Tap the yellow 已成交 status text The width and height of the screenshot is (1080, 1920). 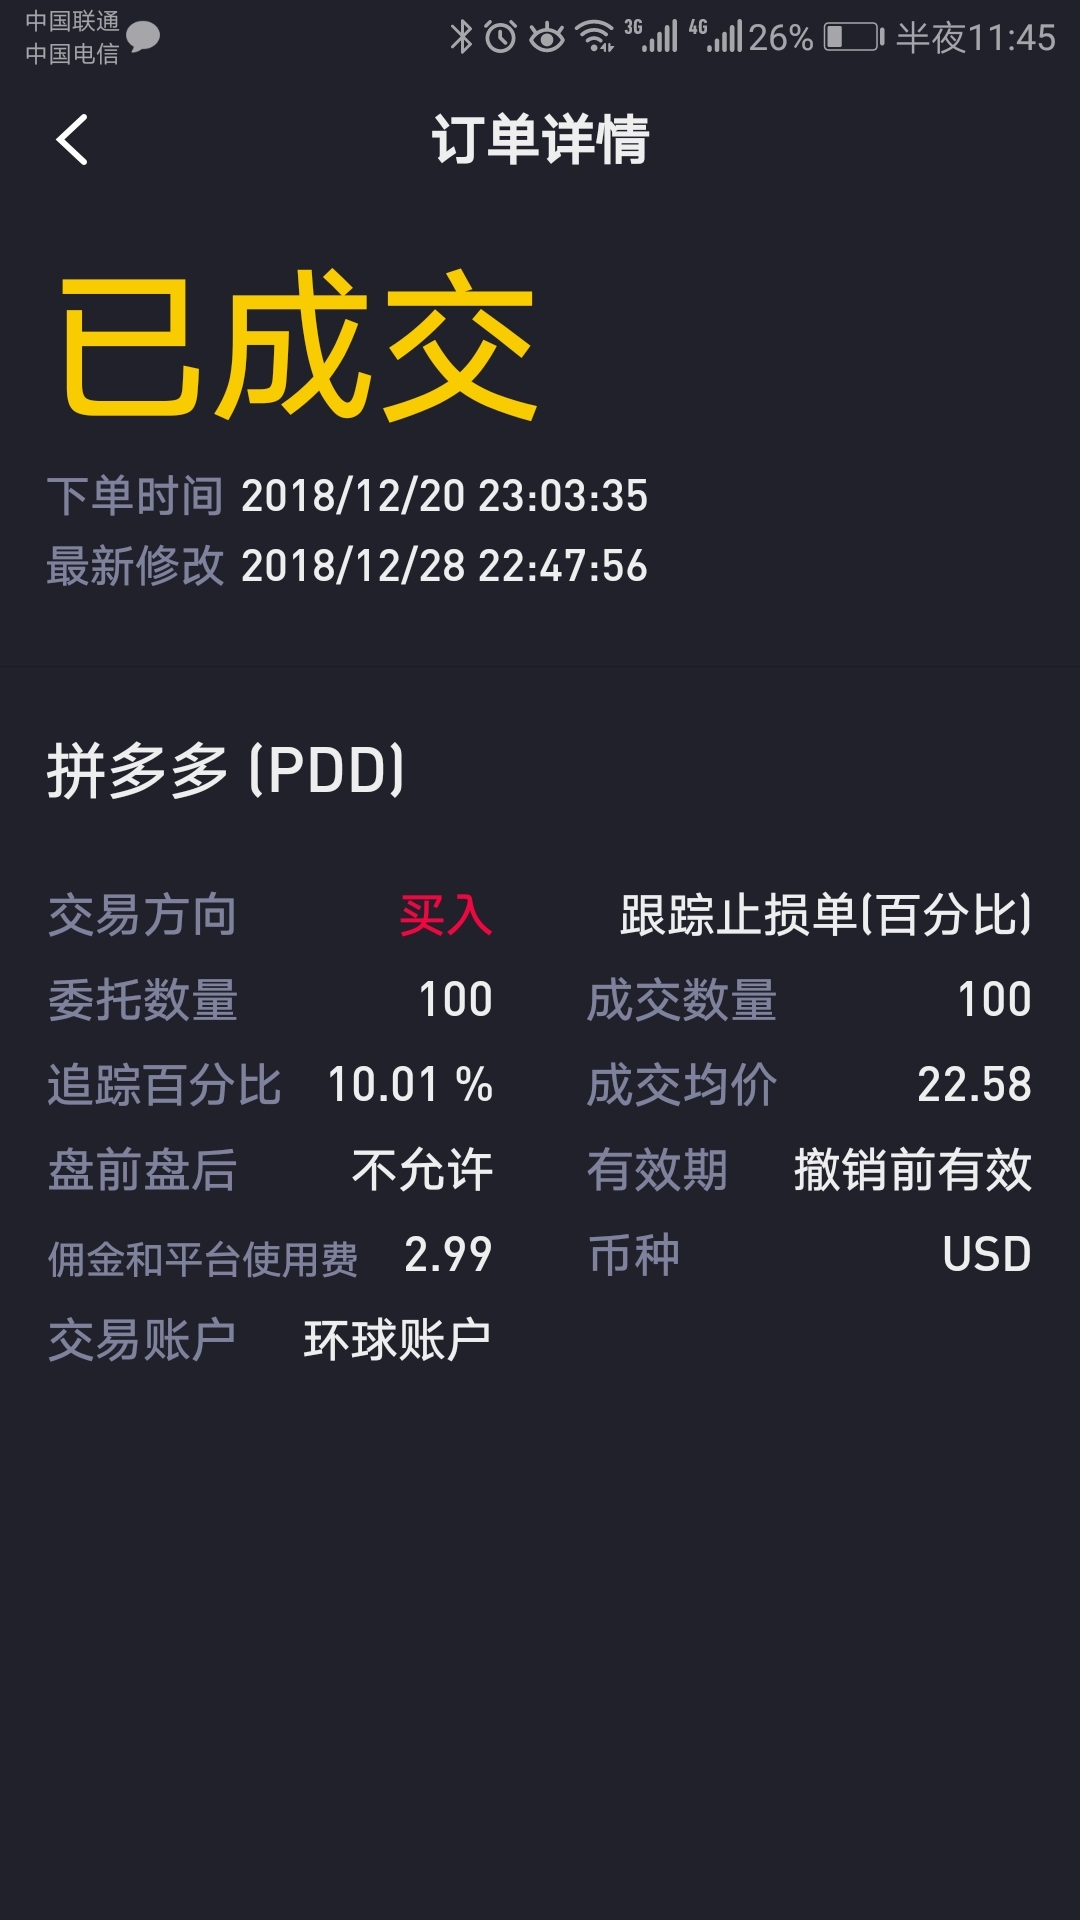point(298,345)
